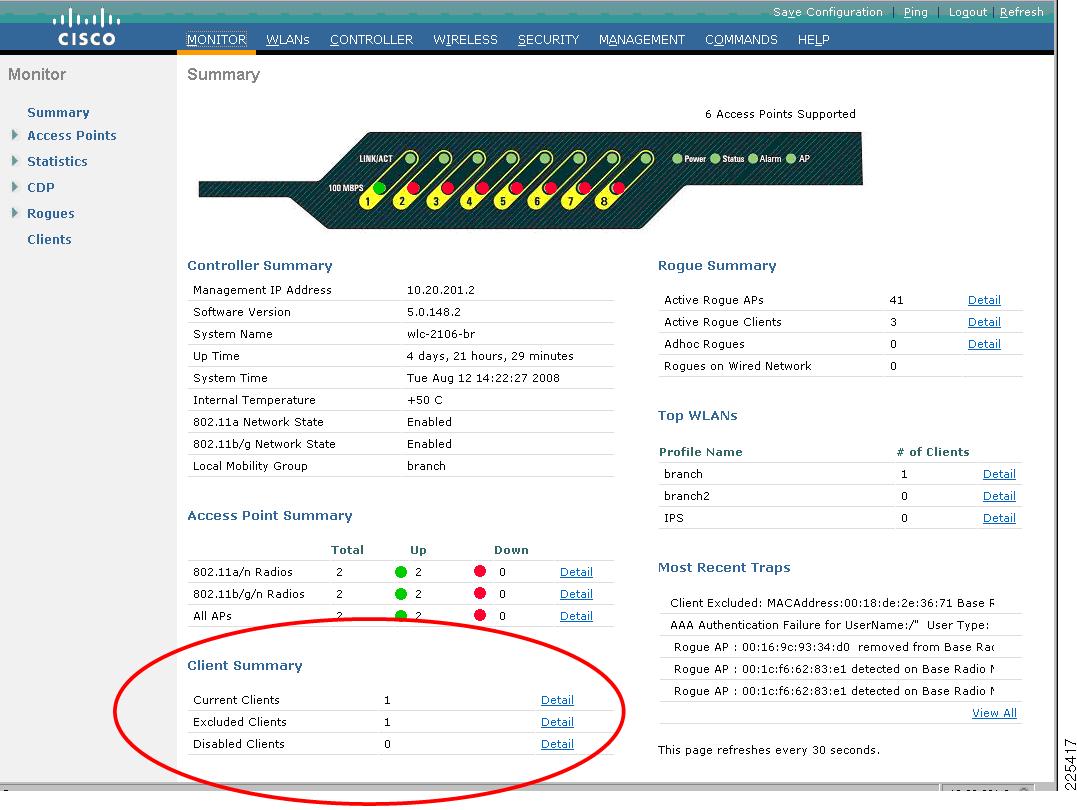View Detail for Active Rogue APs
This screenshot has width=1077, height=810.
pyautogui.click(x=984, y=300)
